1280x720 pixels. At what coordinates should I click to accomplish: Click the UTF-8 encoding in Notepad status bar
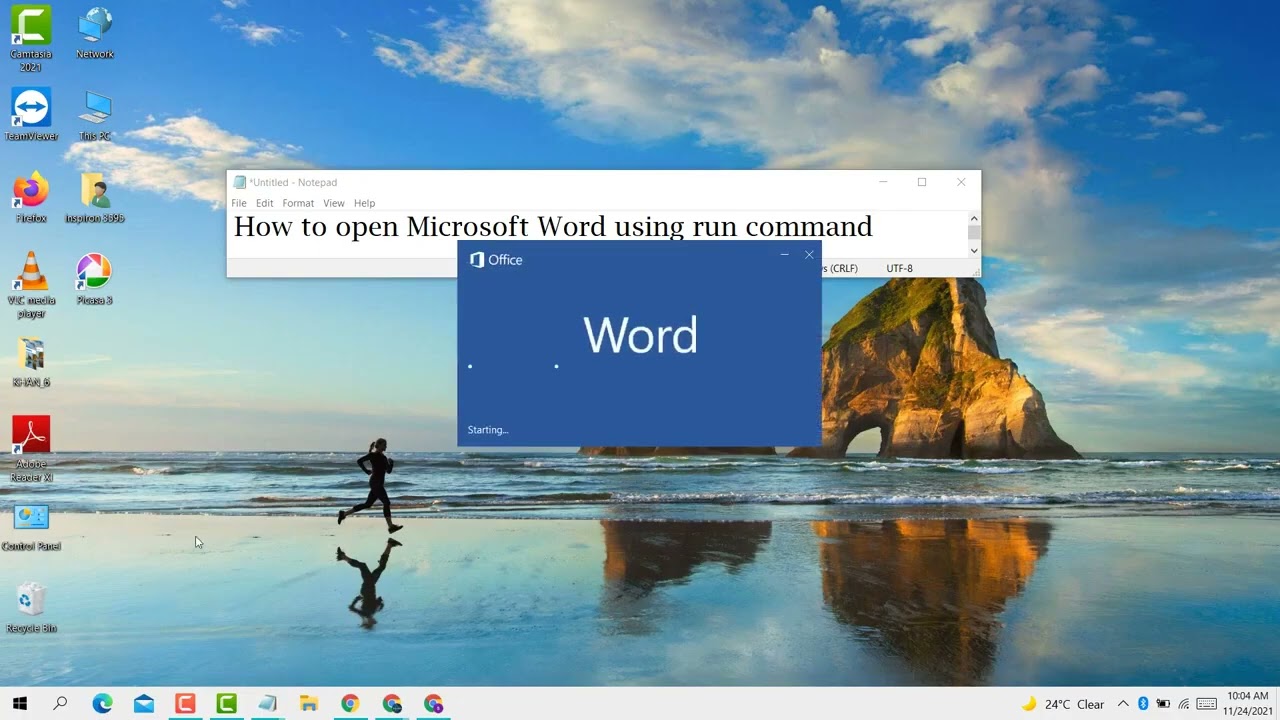[899, 268]
